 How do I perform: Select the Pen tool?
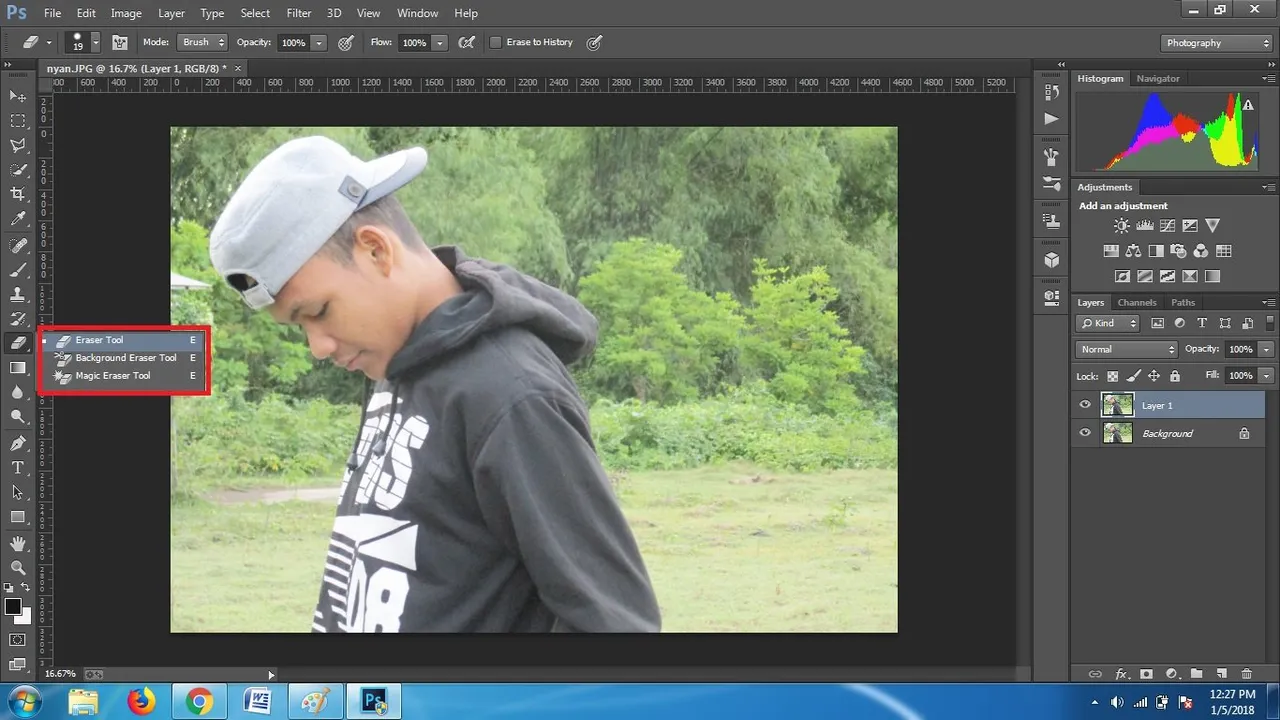[18, 443]
